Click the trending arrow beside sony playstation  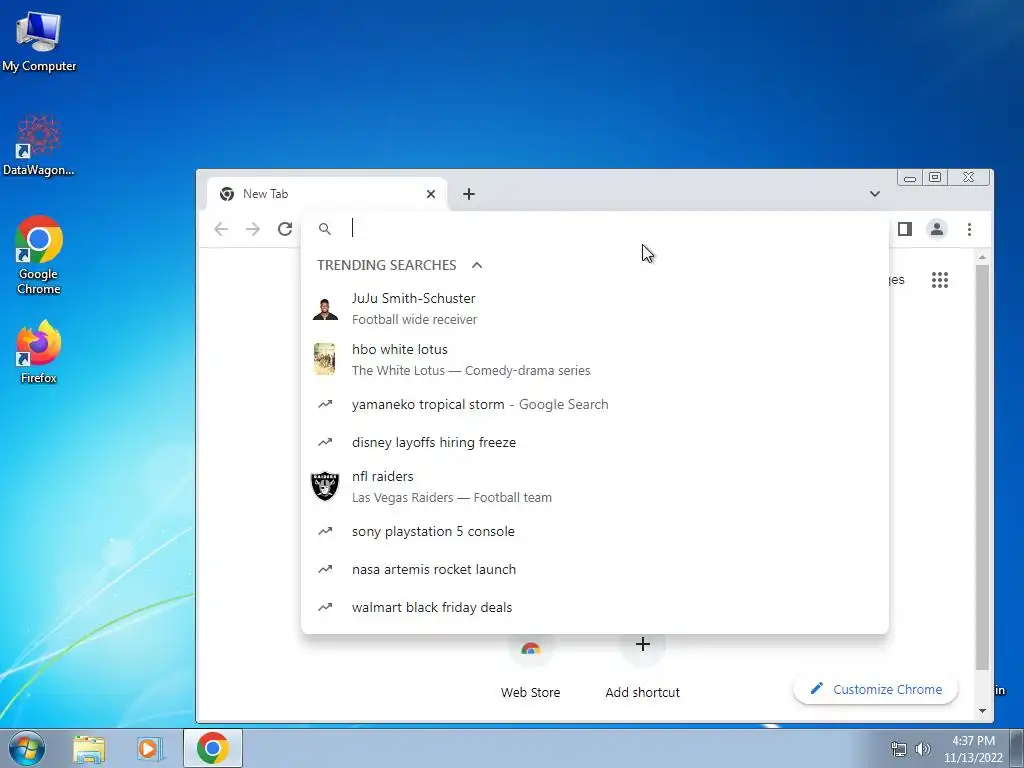tap(325, 531)
